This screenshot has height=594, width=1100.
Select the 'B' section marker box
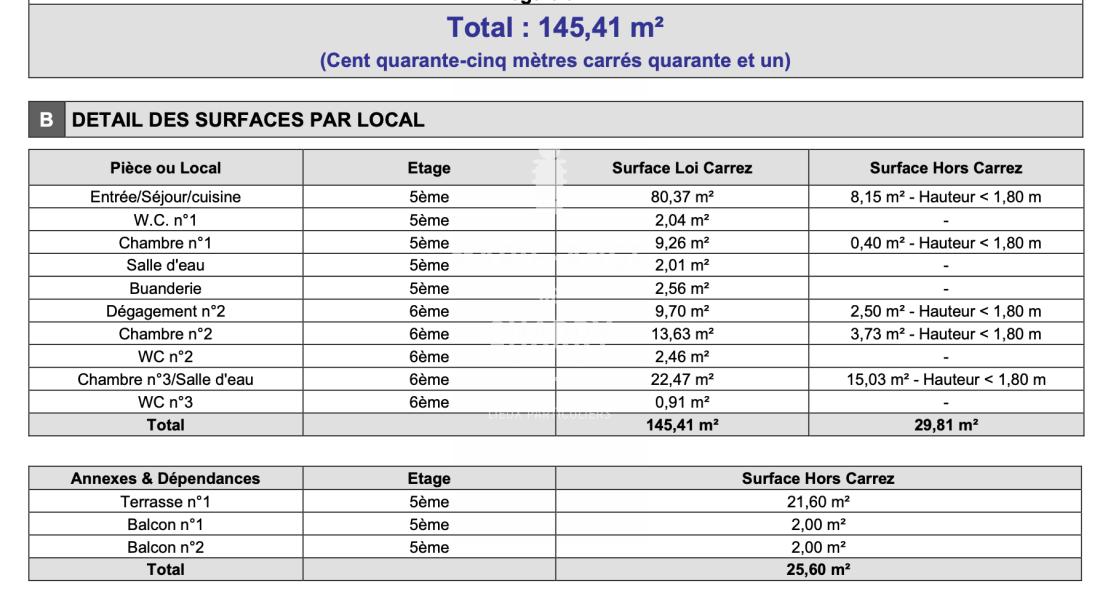[x=46, y=120]
